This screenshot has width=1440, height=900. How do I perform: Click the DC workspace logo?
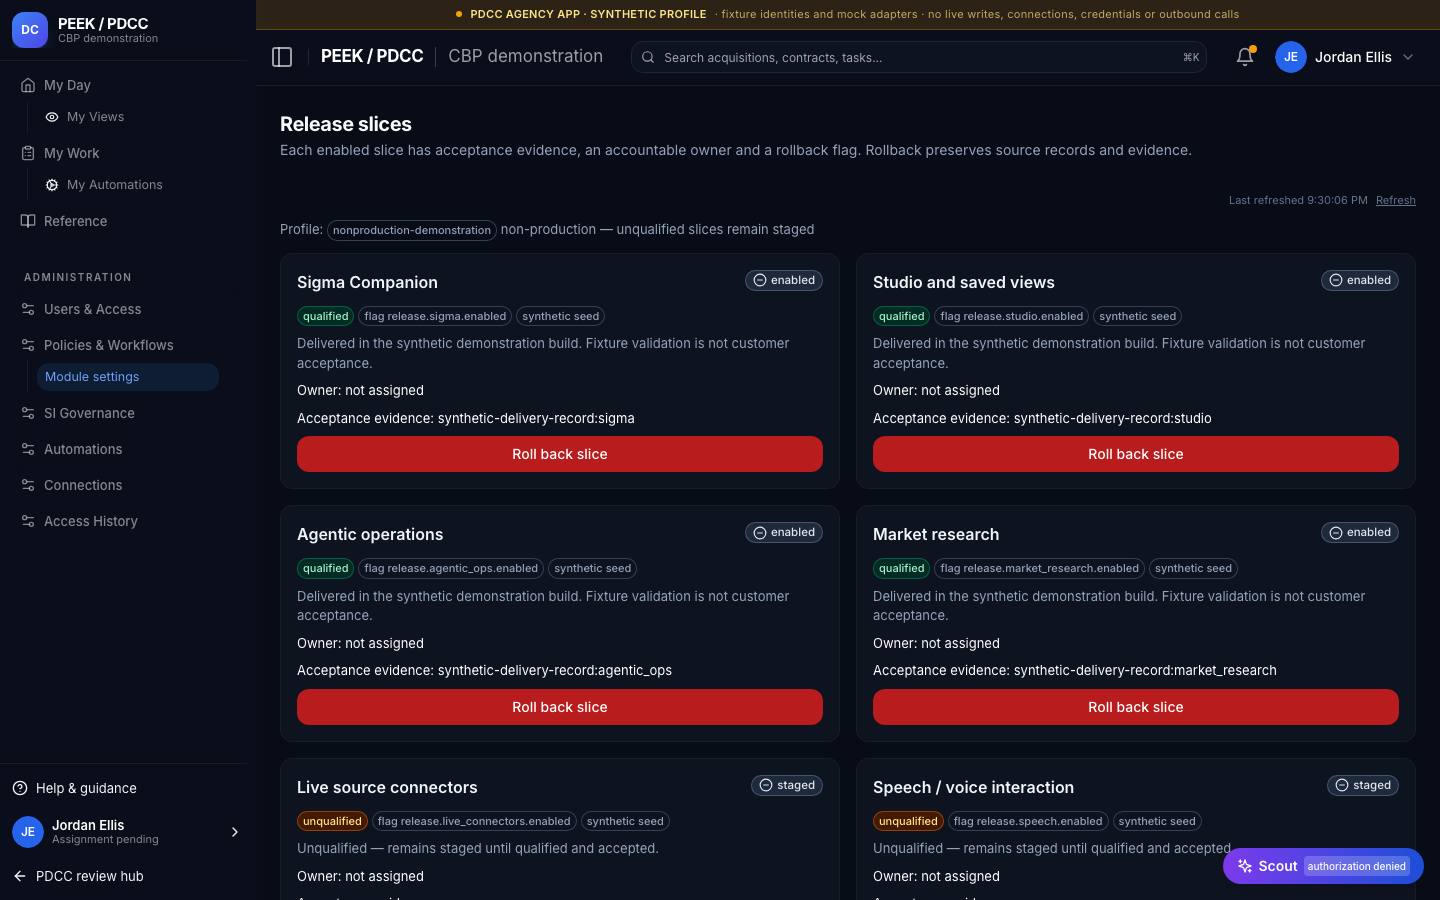[x=30, y=30]
